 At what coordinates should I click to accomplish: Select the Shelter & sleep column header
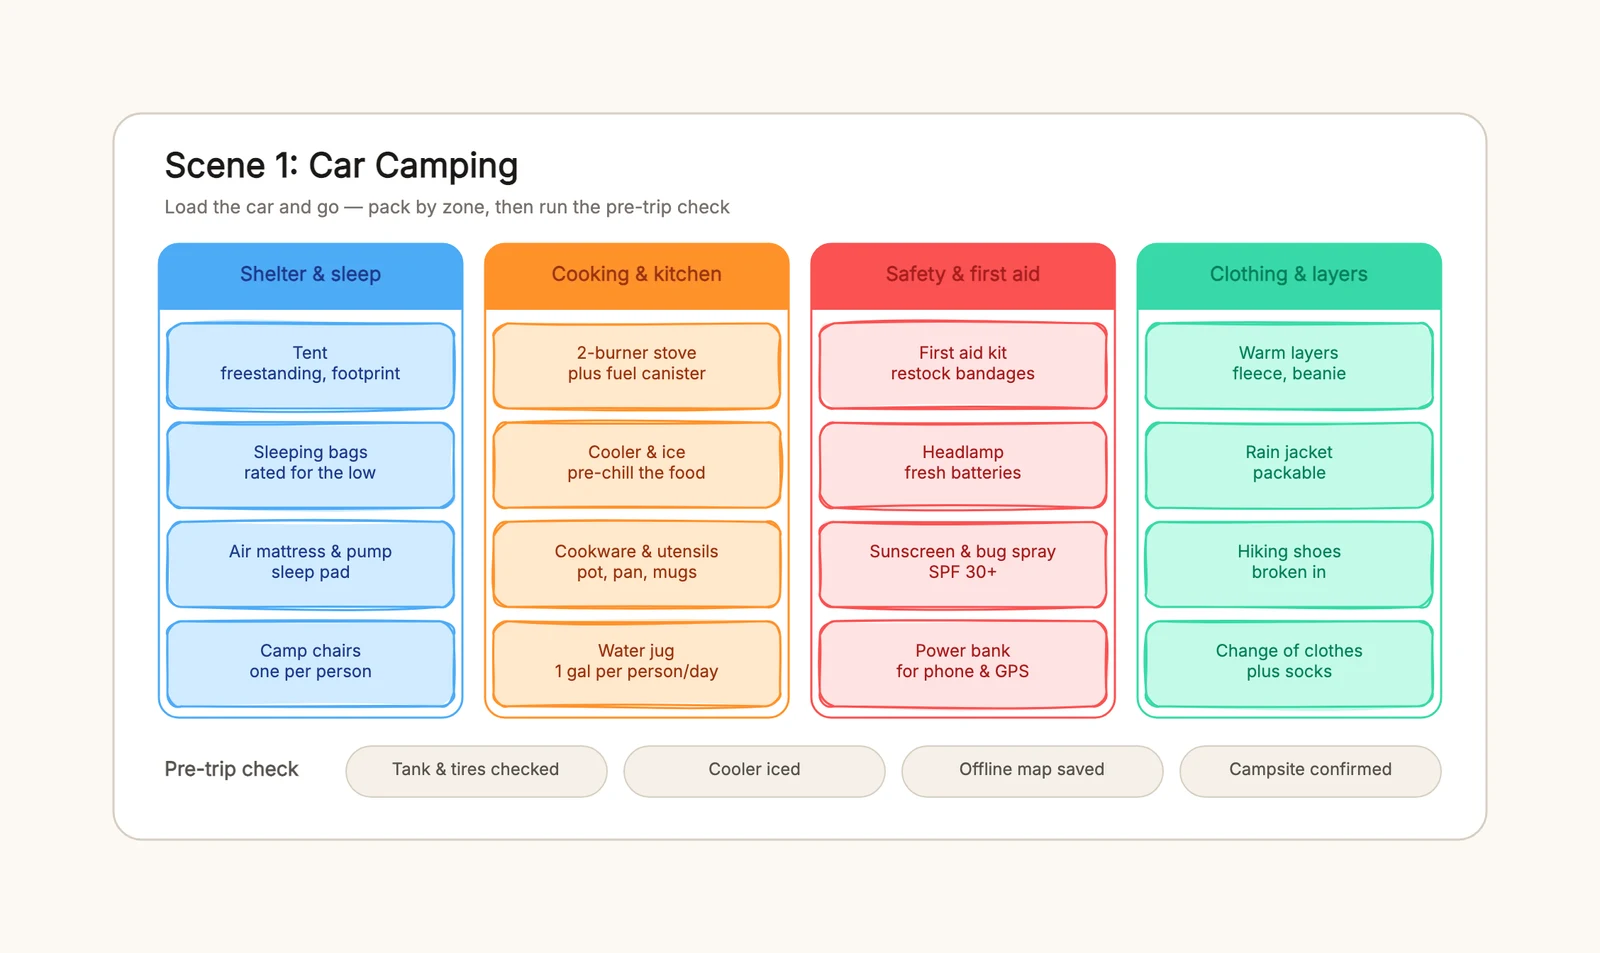310,275
